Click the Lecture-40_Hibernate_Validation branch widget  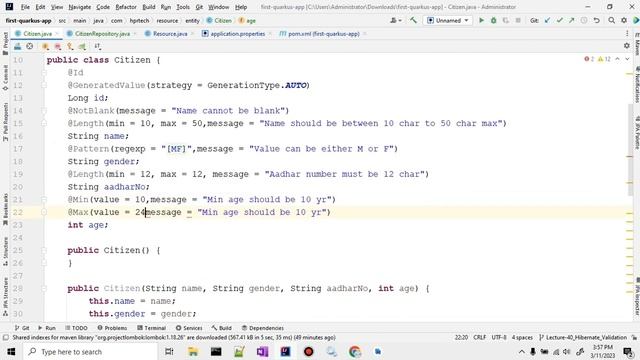point(583,338)
